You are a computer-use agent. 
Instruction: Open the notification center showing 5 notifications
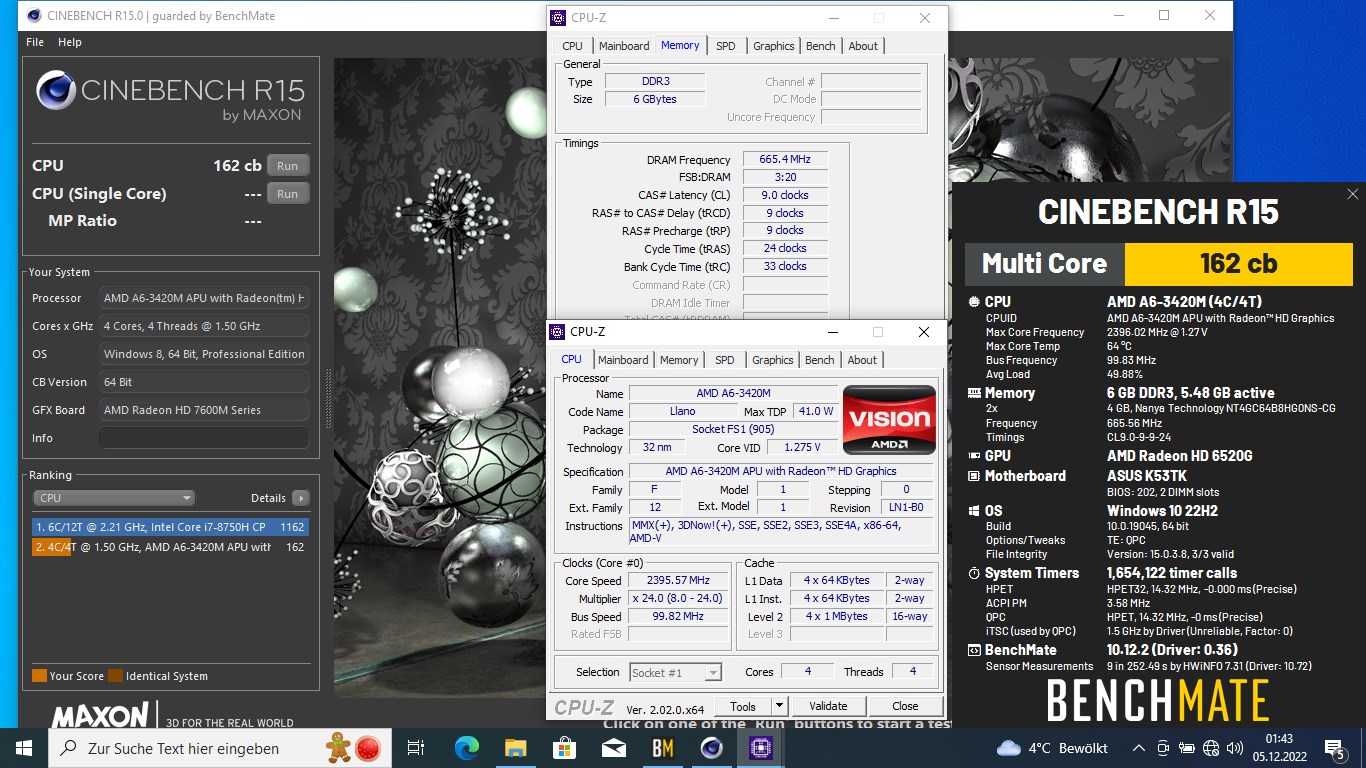point(1335,748)
